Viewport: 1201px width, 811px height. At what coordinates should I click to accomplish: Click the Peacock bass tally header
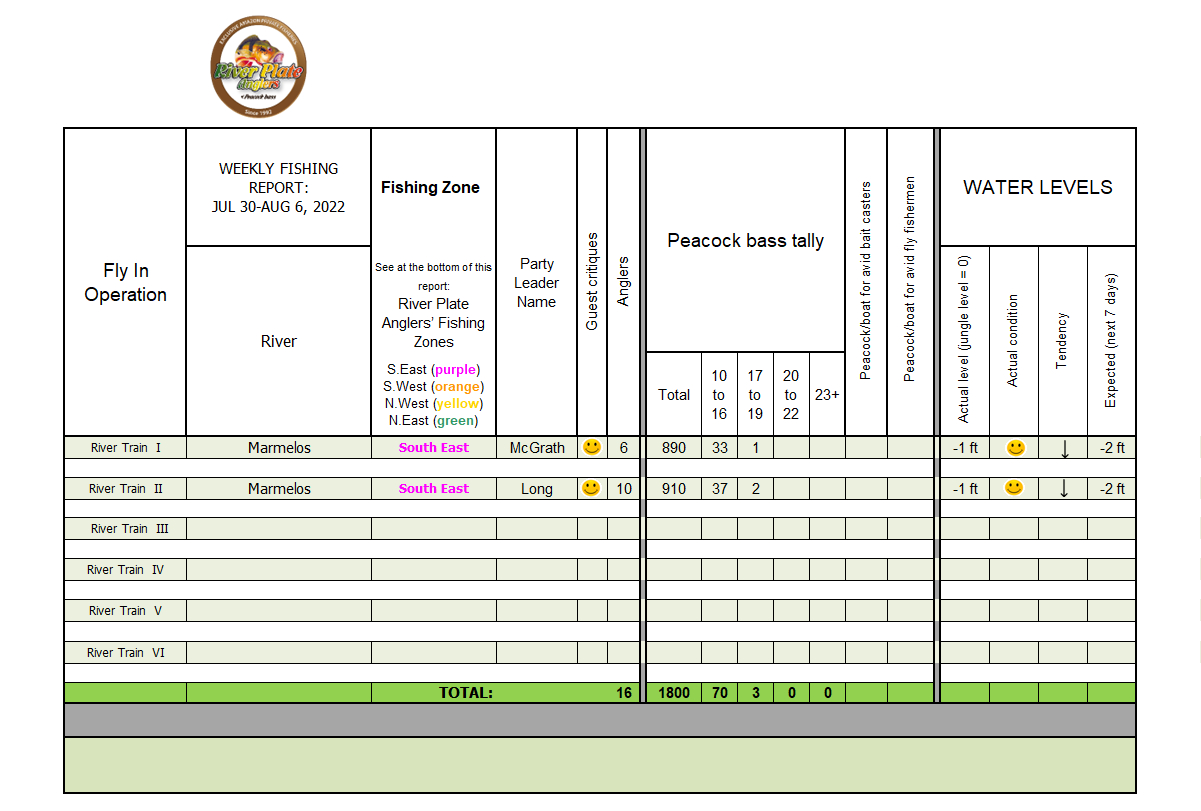coord(745,240)
